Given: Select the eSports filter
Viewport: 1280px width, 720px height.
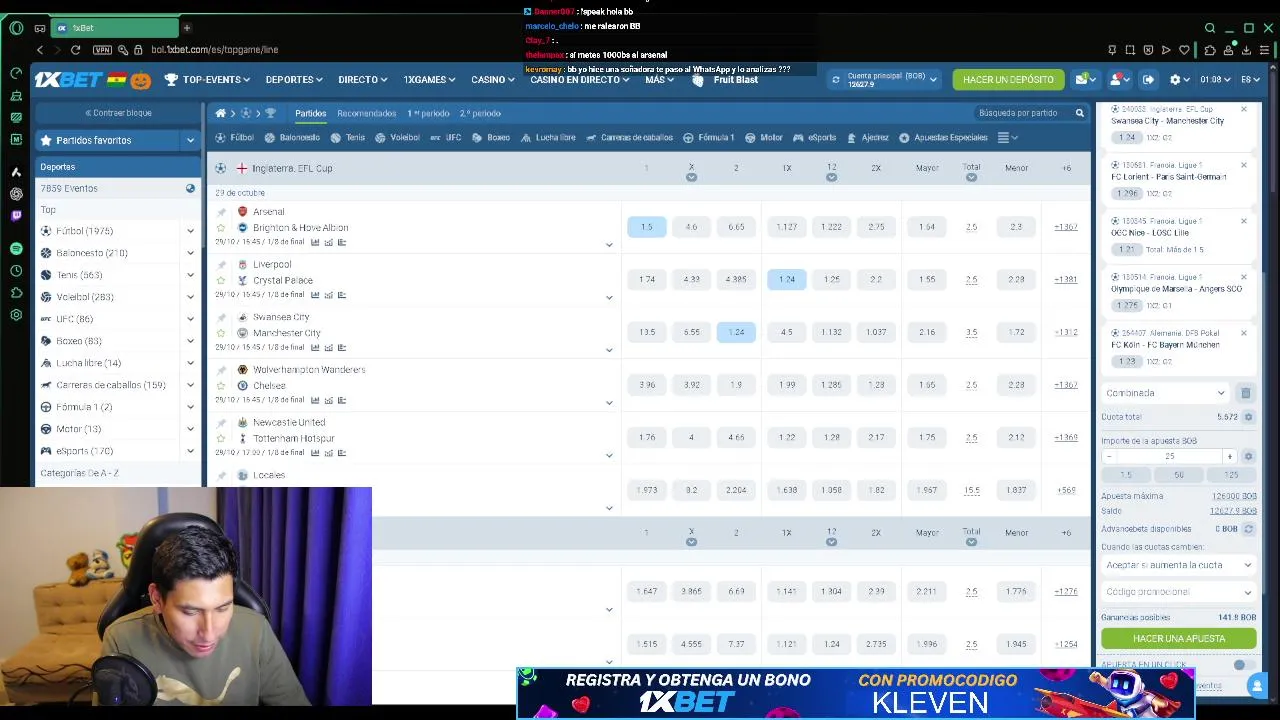Looking at the screenshot, I should coord(814,138).
